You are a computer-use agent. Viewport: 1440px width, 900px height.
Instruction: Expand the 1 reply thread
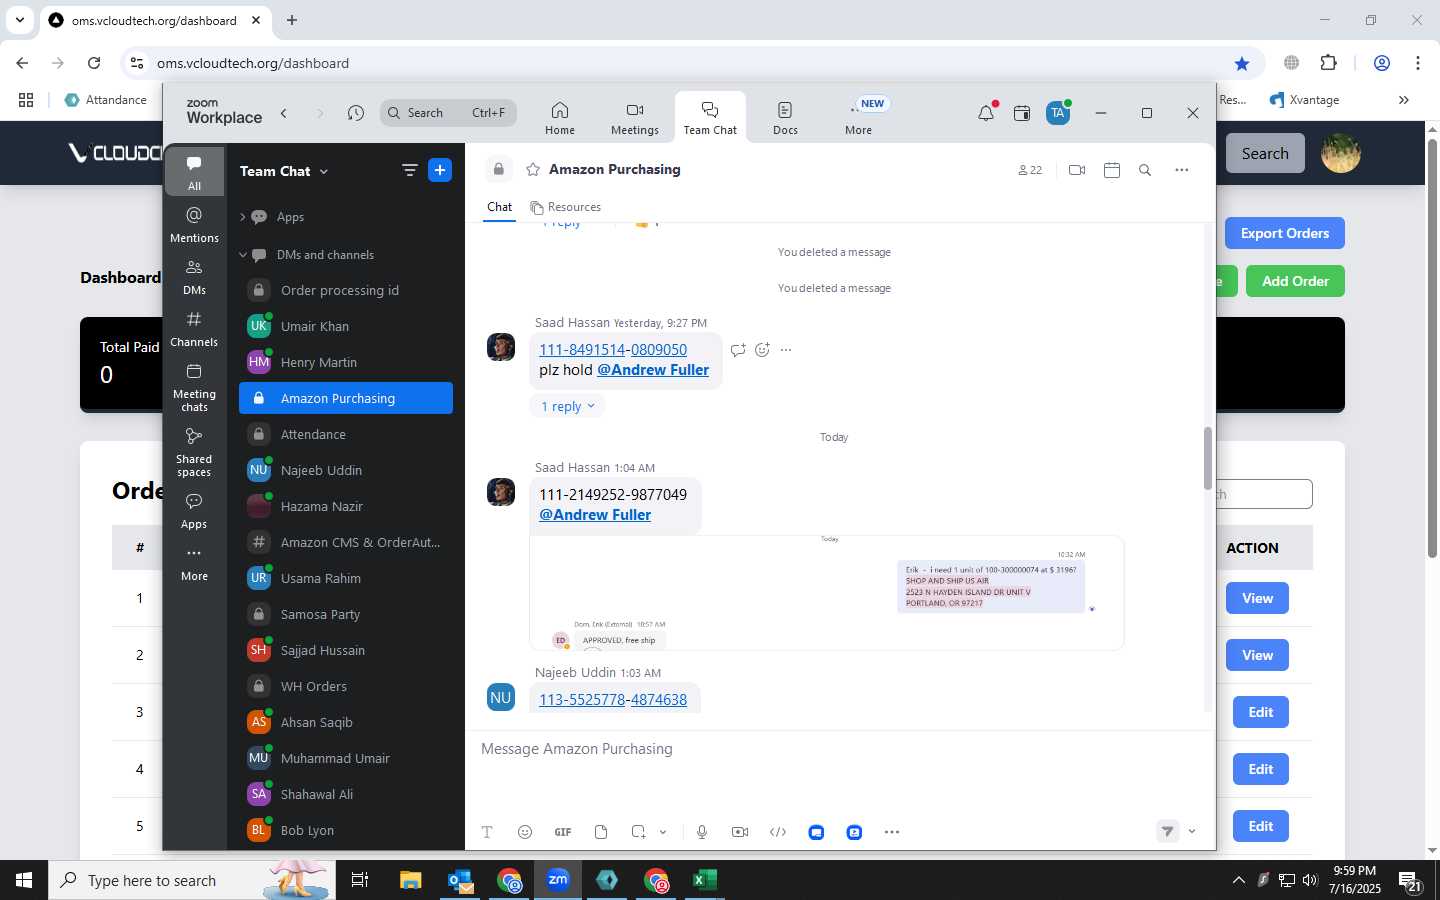point(568,406)
